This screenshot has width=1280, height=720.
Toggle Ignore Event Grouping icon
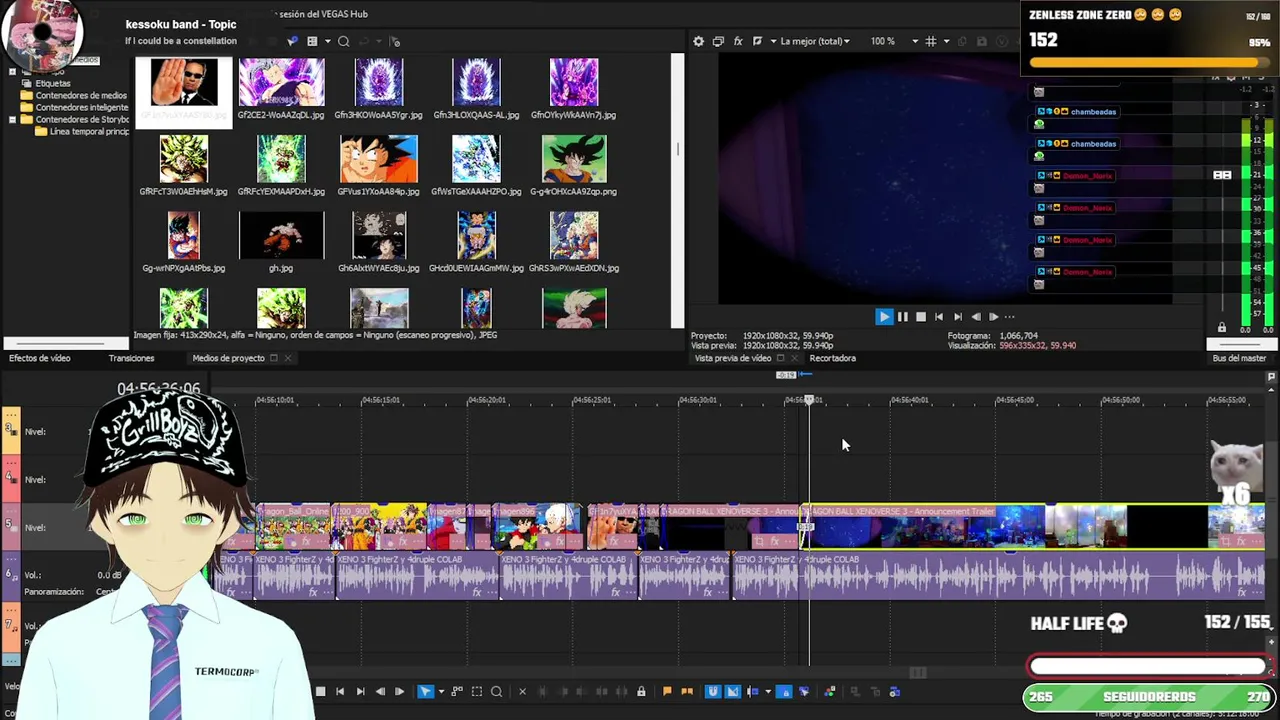803,691
